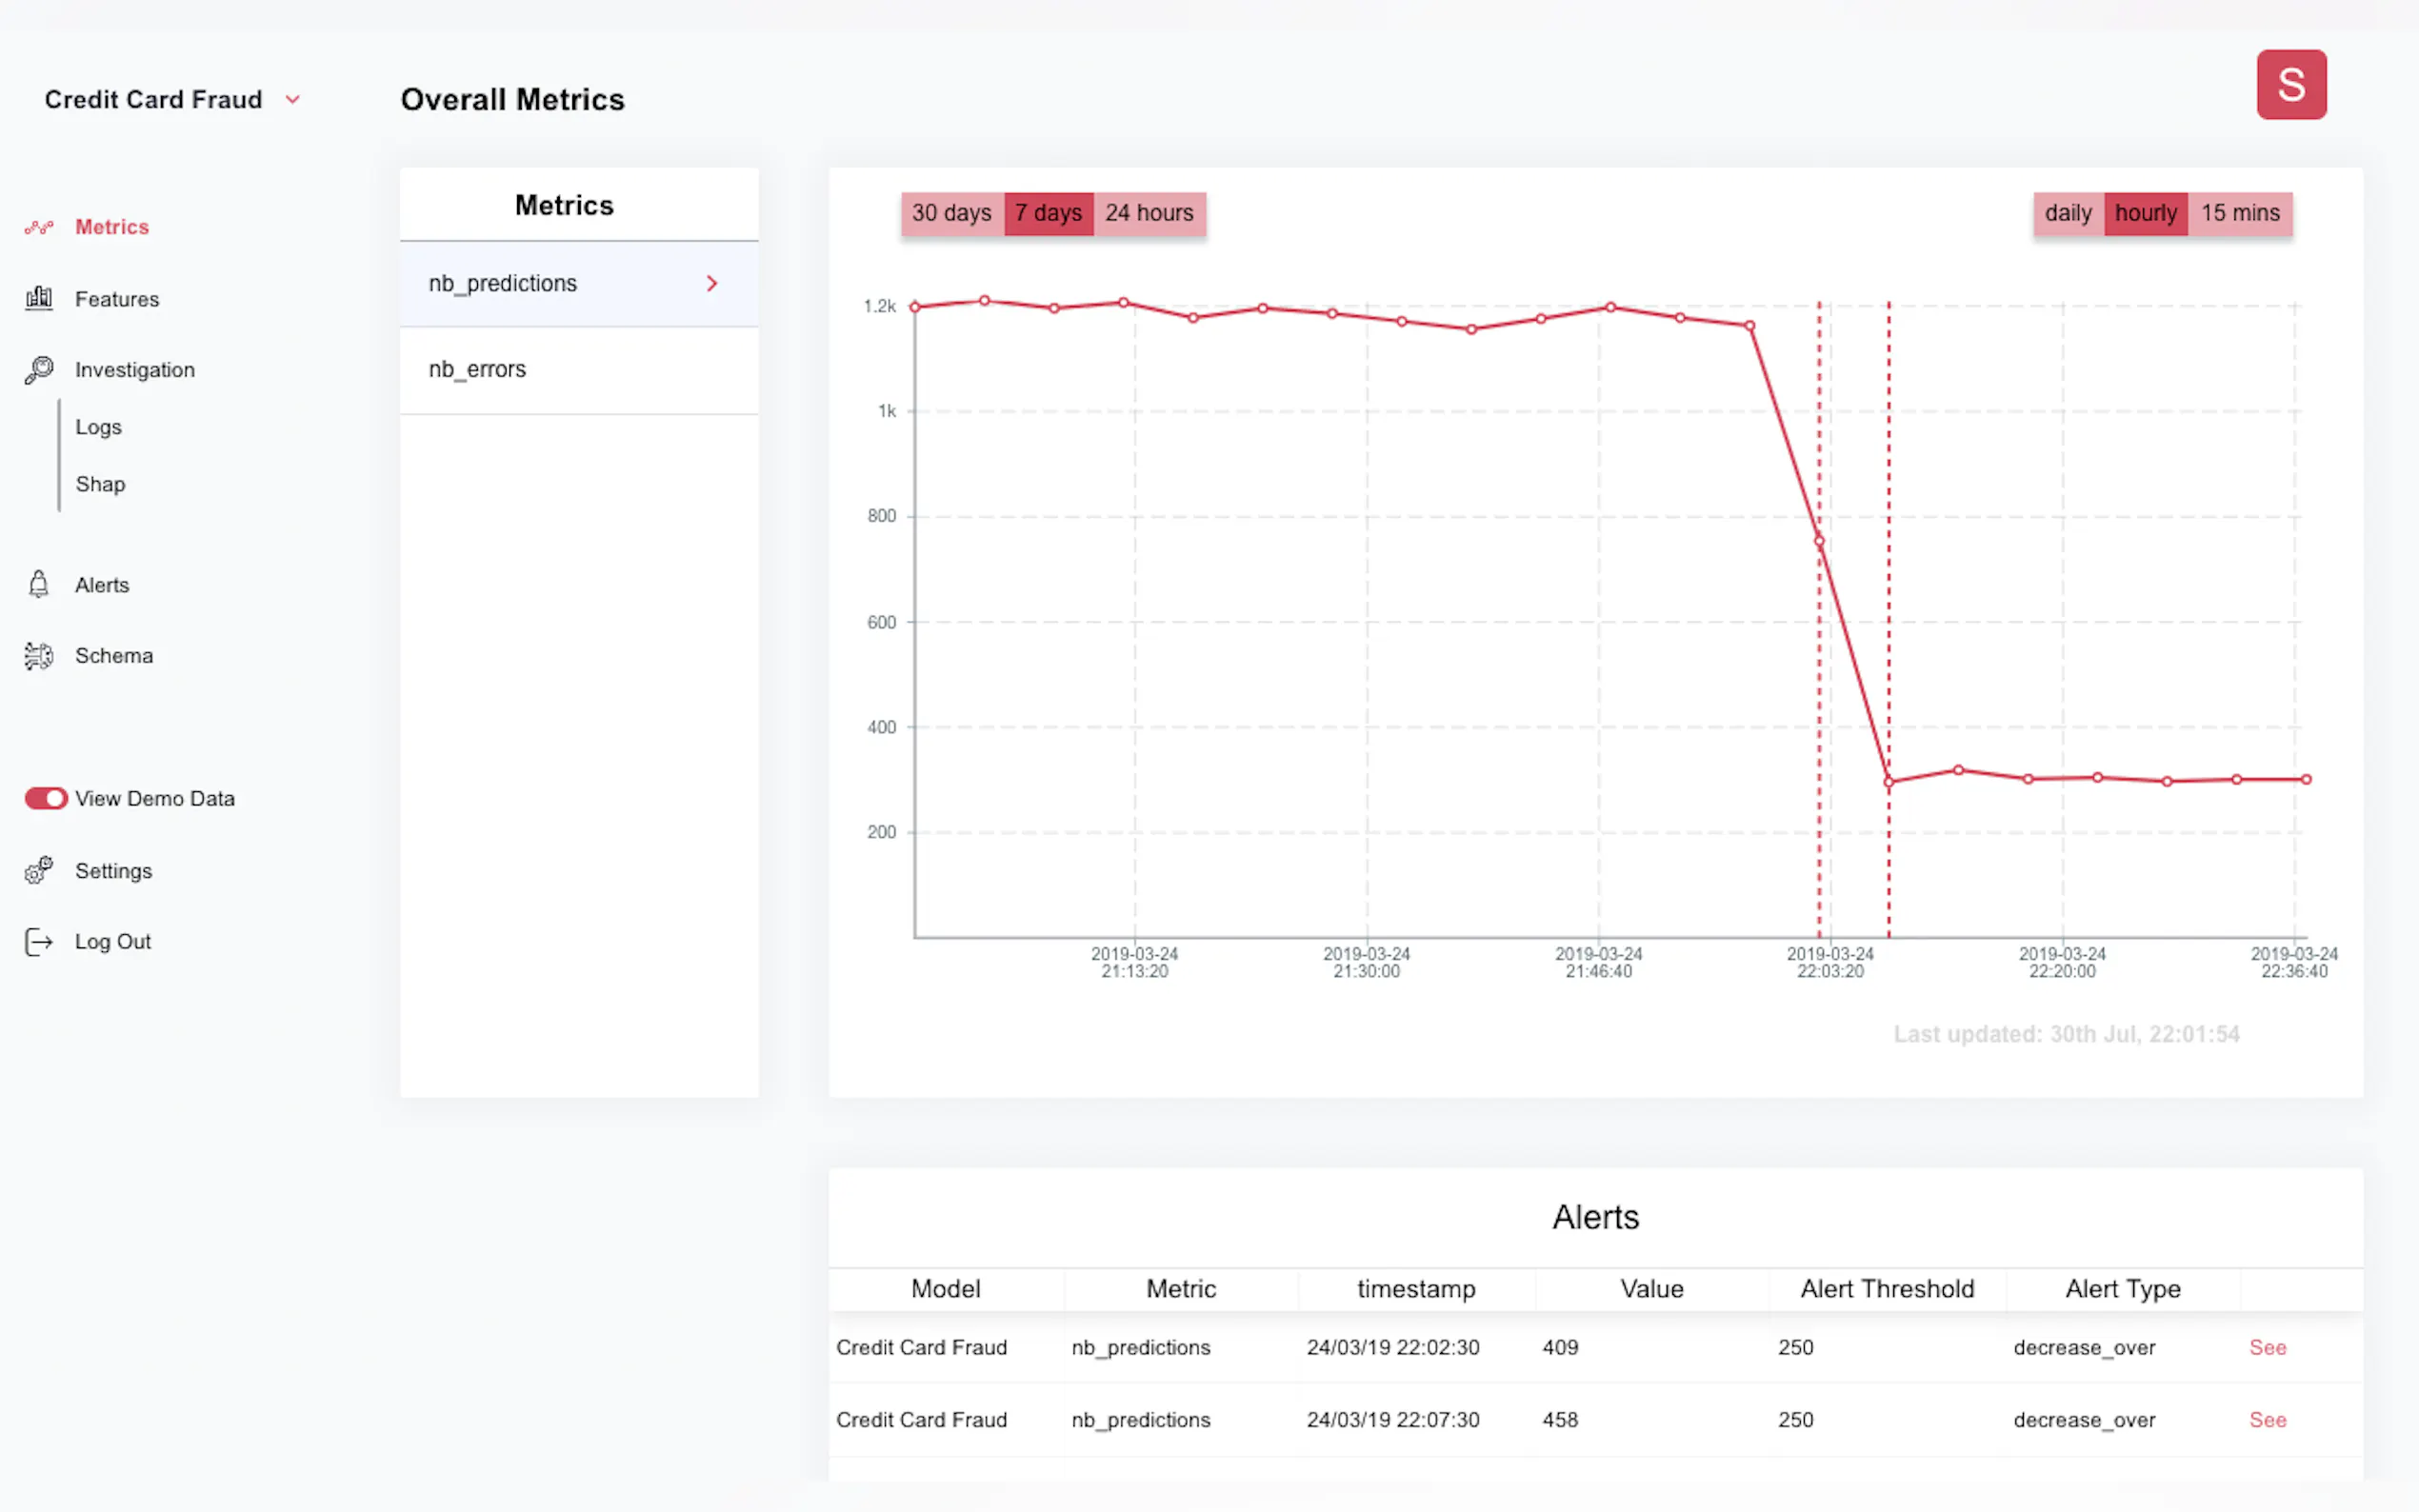2419x1512 pixels.
Task: Click the Metrics line chart icon
Action: click(x=39, y=228)
